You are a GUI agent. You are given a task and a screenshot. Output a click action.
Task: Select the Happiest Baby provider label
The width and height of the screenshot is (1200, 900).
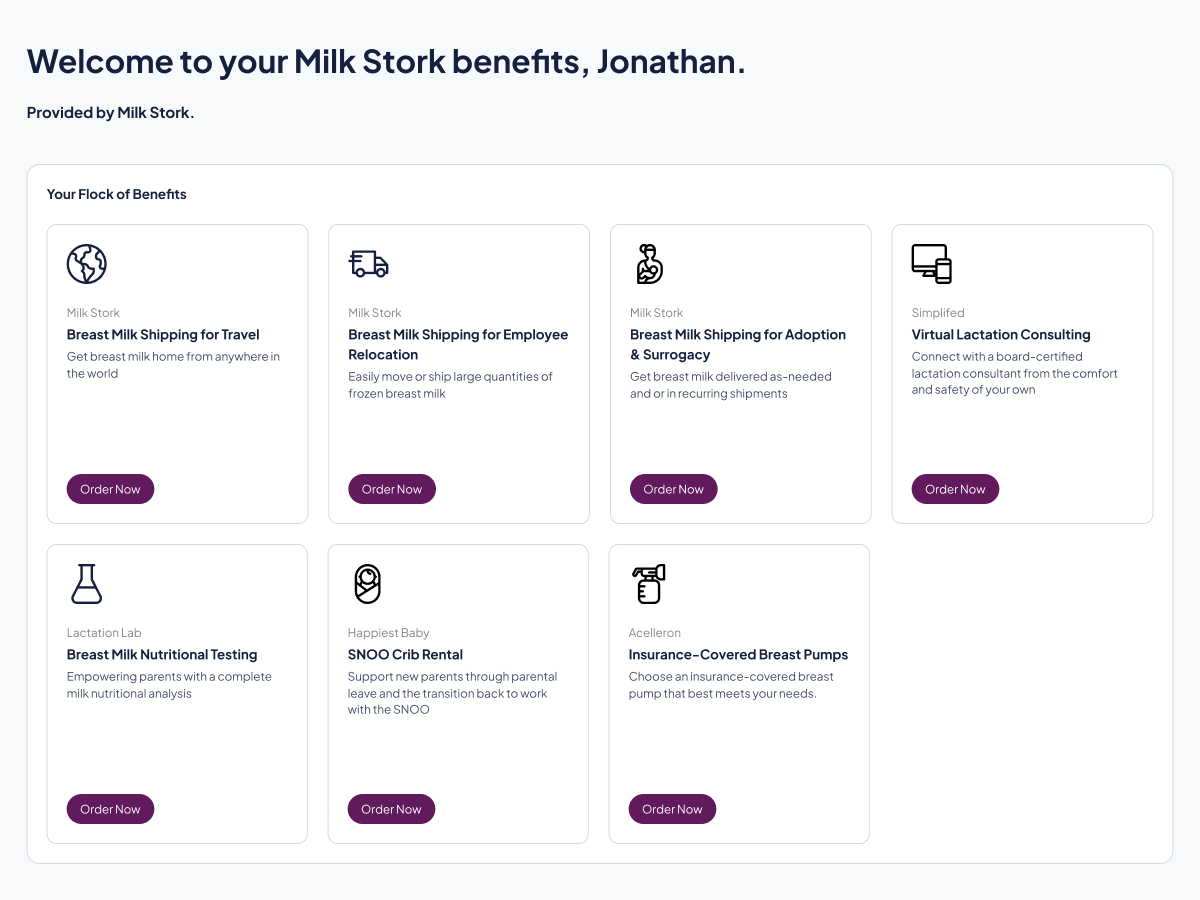(389, 632)
